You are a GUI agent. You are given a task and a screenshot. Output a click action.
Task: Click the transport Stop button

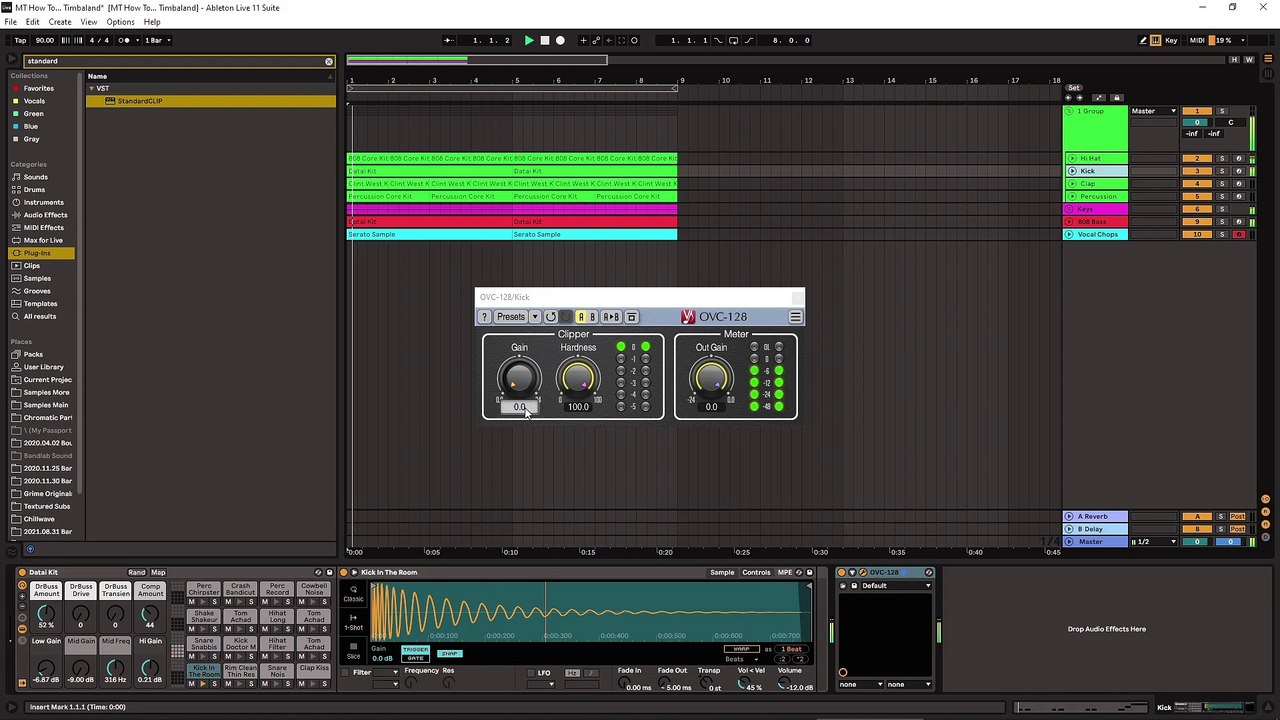click(x=544, y=40)
